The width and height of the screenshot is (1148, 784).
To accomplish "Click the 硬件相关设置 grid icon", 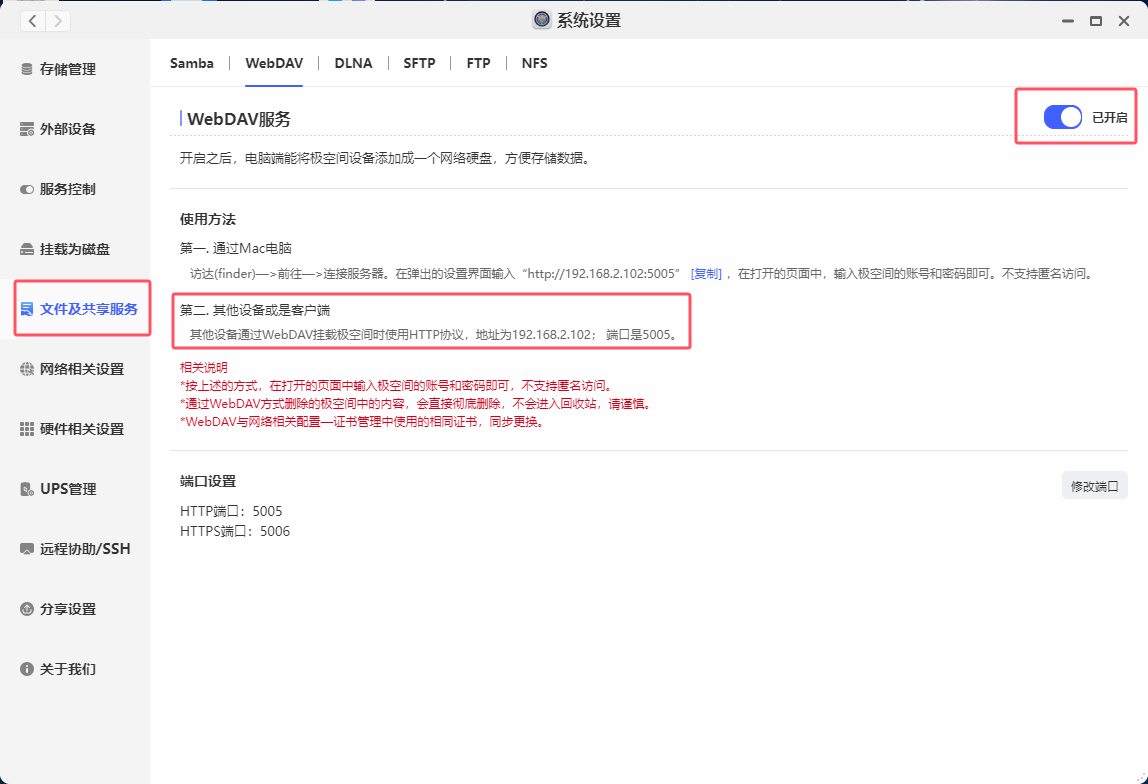I will tap(27, 429).
